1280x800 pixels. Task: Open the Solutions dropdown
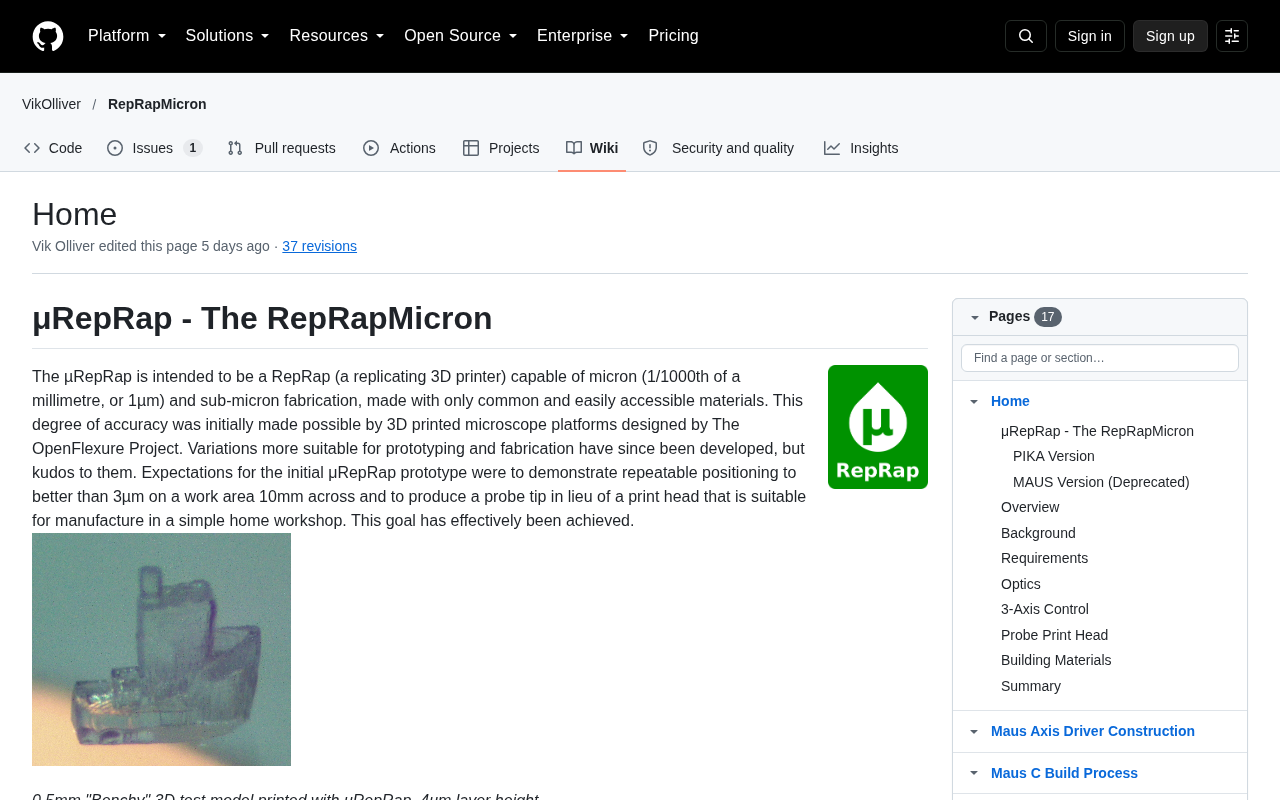pos(228,36)
